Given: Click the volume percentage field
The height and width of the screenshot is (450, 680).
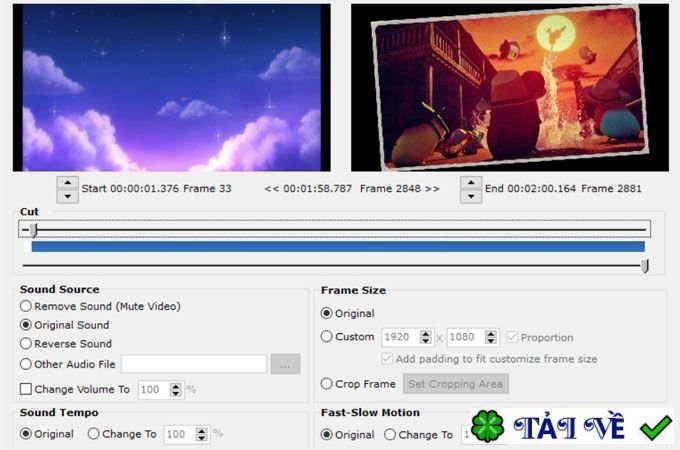Looking at the screenshot, I should tap(154, 389).
